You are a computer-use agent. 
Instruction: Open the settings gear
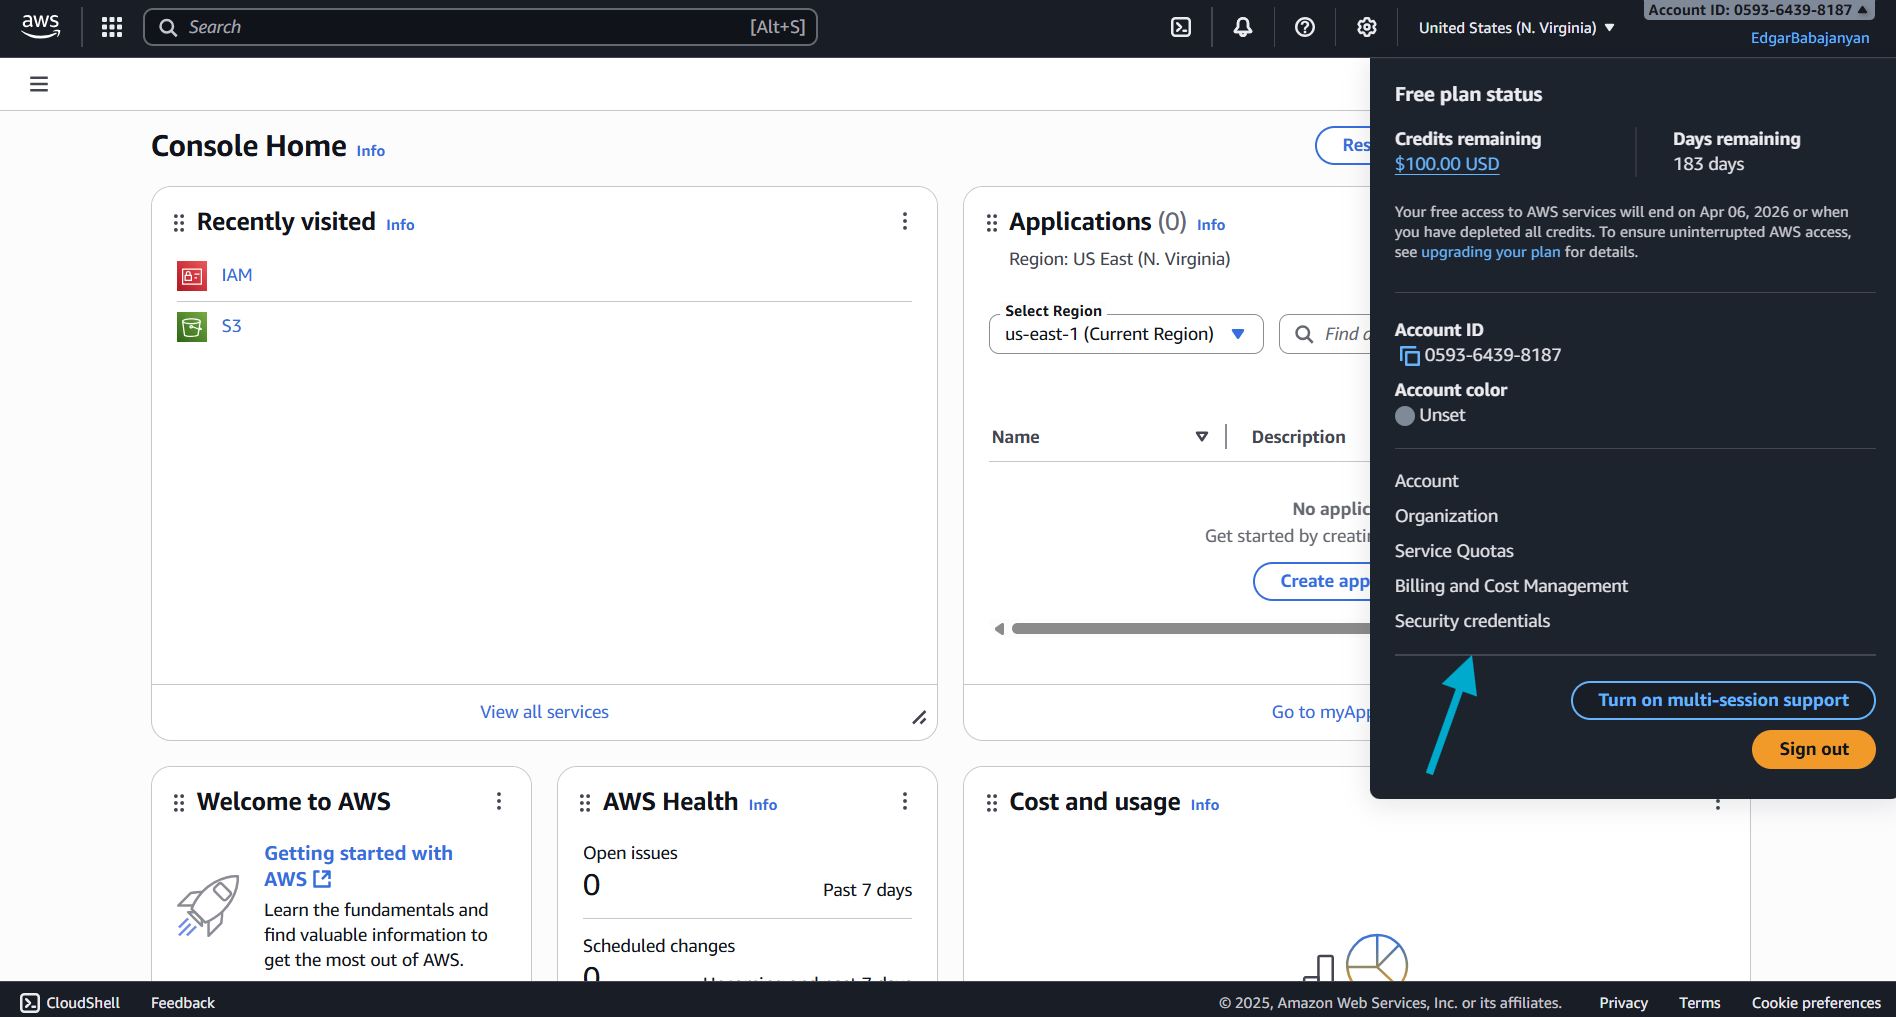(1366, 27)
